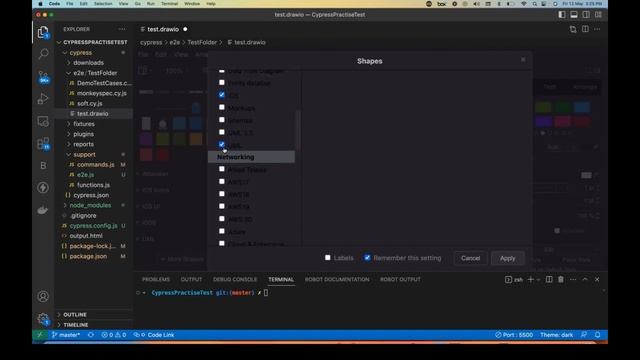Check the UML 2.5 checkbox
The width and height of the screenshot is (640, 360).
(x=222, y=132)
